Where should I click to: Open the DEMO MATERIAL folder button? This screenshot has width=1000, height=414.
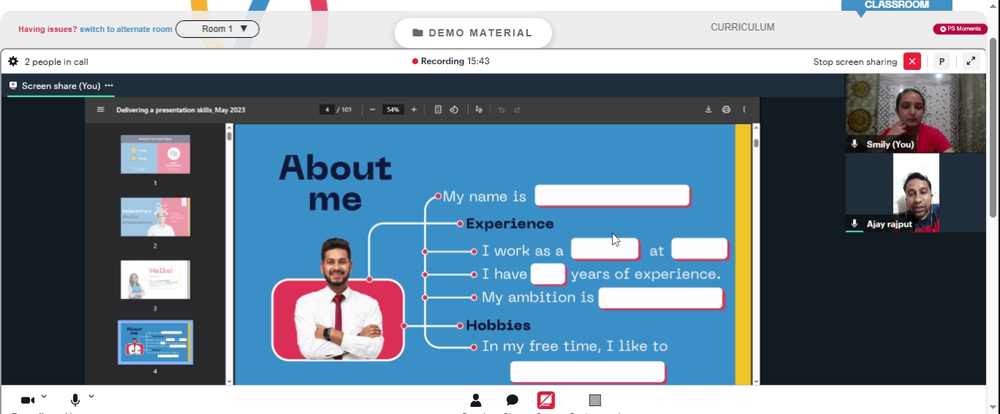[x=473, y=33]
